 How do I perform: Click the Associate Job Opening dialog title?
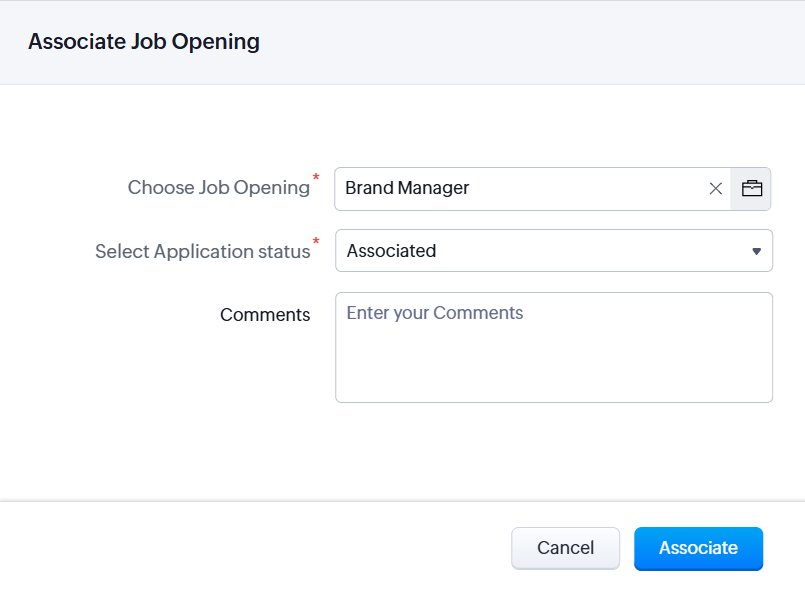[144, 42]
